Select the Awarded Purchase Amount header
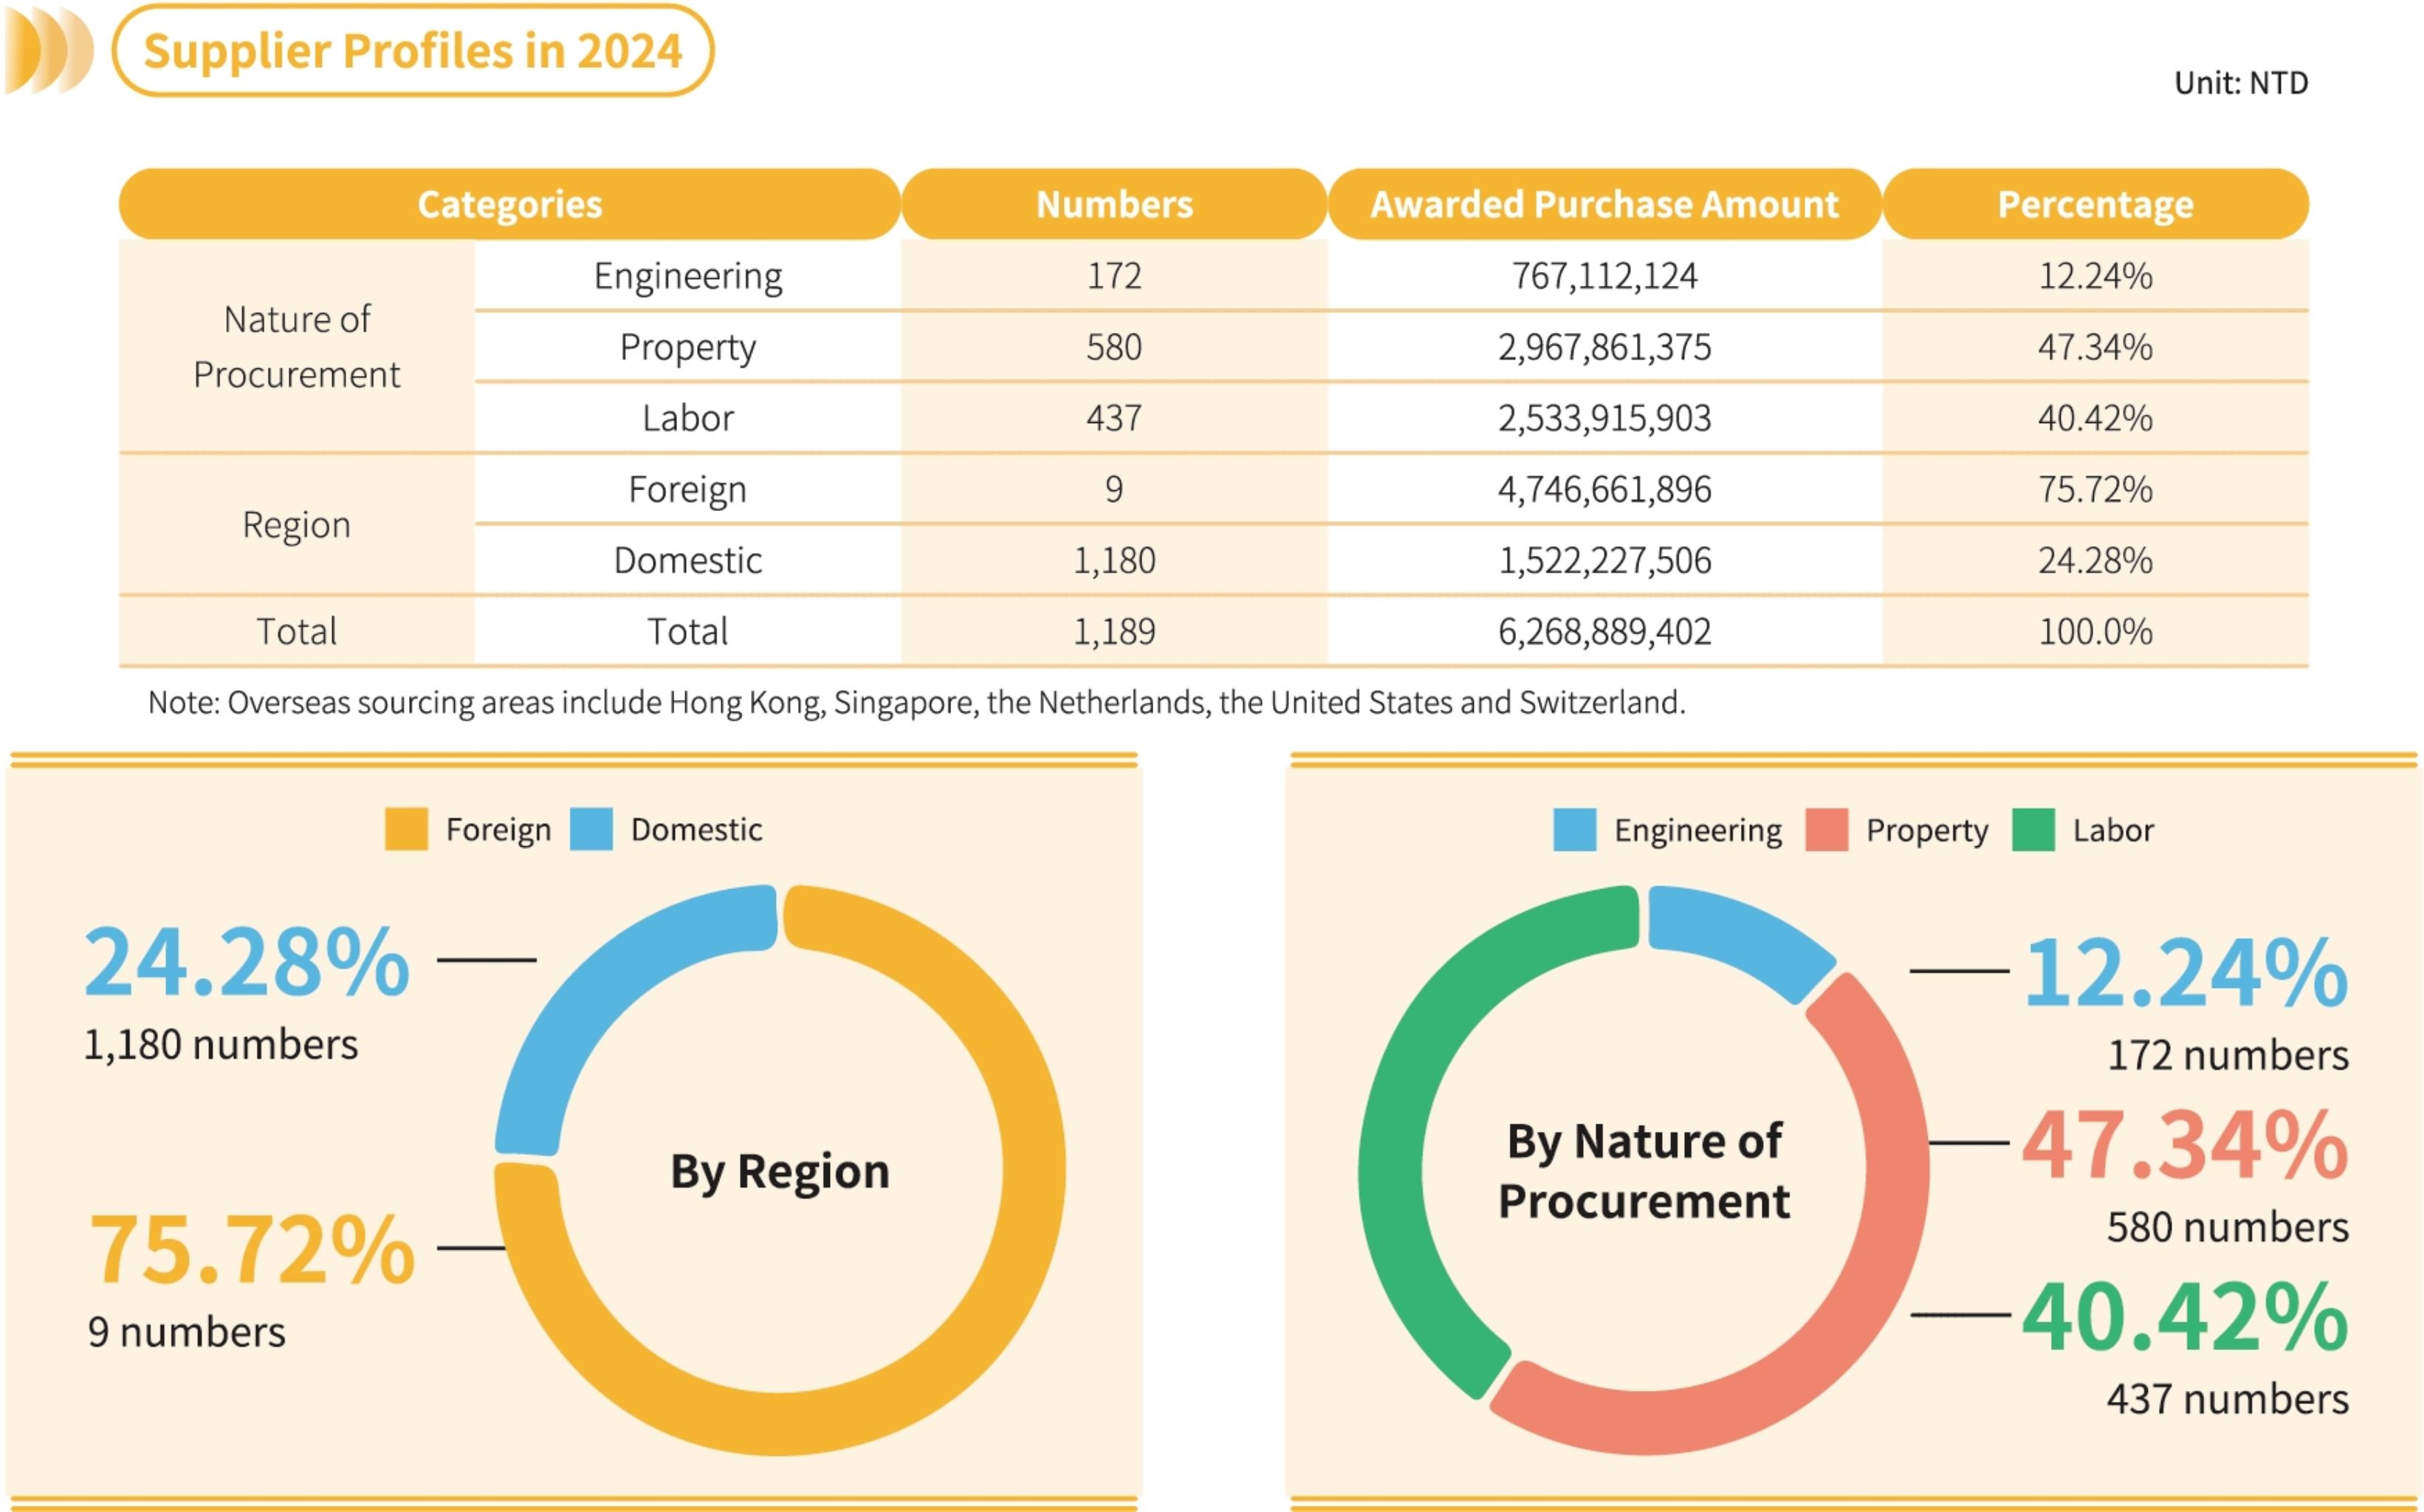The width and height of the screenshot is (2424, 1512). click(1604, 204)
